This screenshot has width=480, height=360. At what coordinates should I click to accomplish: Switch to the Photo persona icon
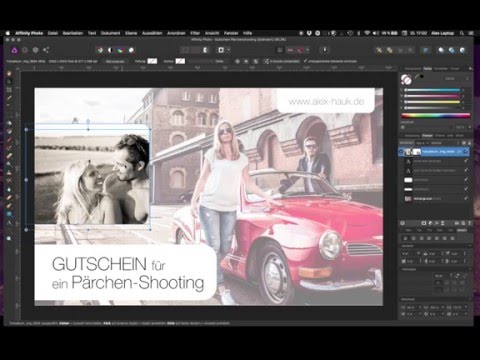(x=14, y=50)
